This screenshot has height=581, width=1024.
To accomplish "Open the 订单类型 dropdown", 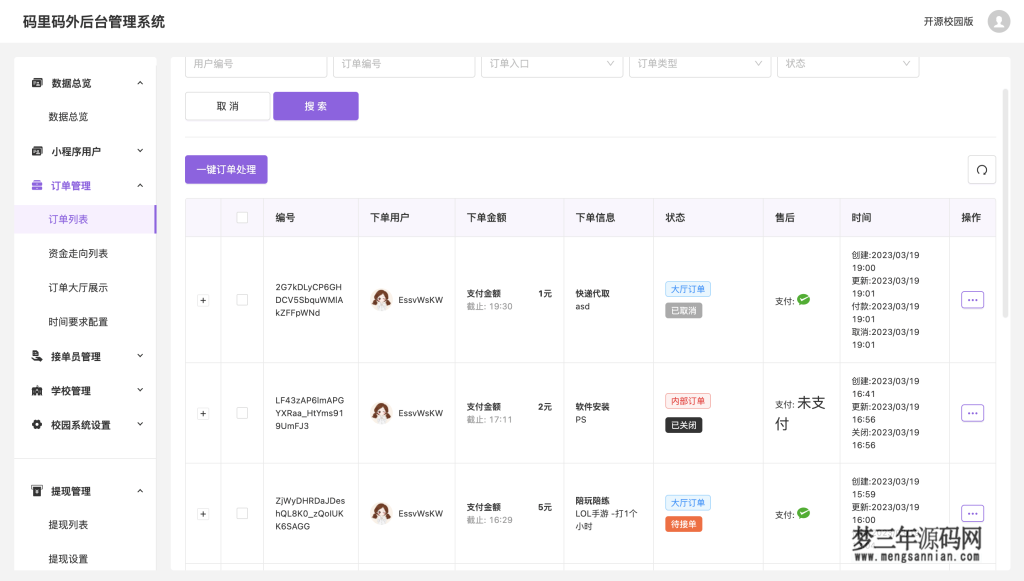I will point(699,63).
